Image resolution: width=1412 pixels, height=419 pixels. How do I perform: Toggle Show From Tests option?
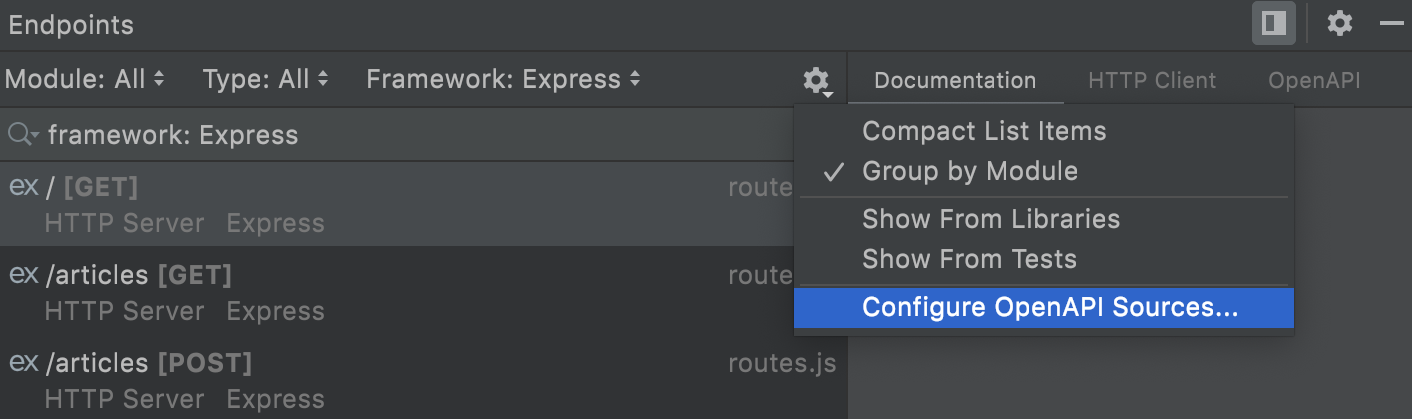(969, 259)
